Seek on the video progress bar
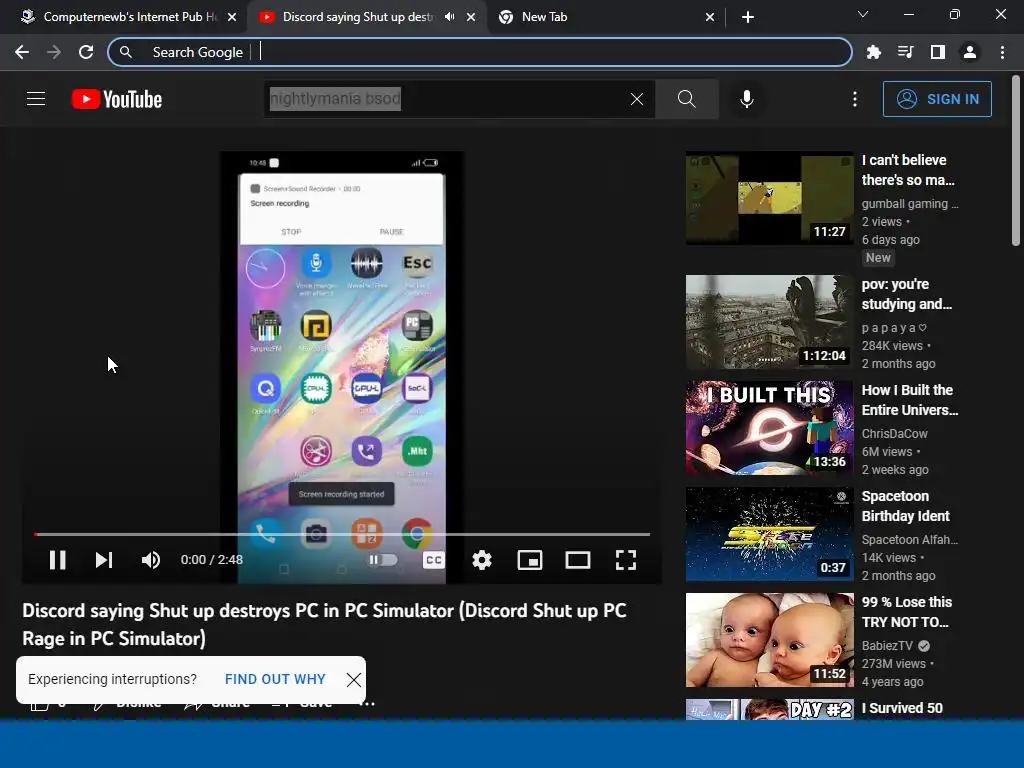 click(x=342, y=534)
